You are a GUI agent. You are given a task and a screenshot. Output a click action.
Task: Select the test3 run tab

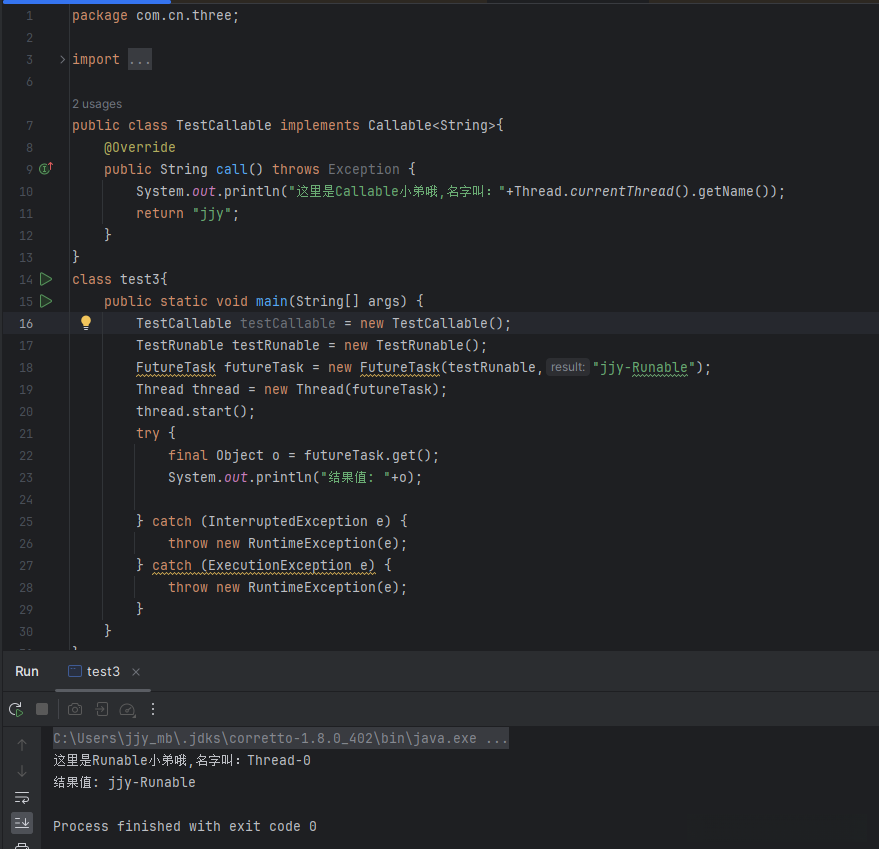(102, 672)
